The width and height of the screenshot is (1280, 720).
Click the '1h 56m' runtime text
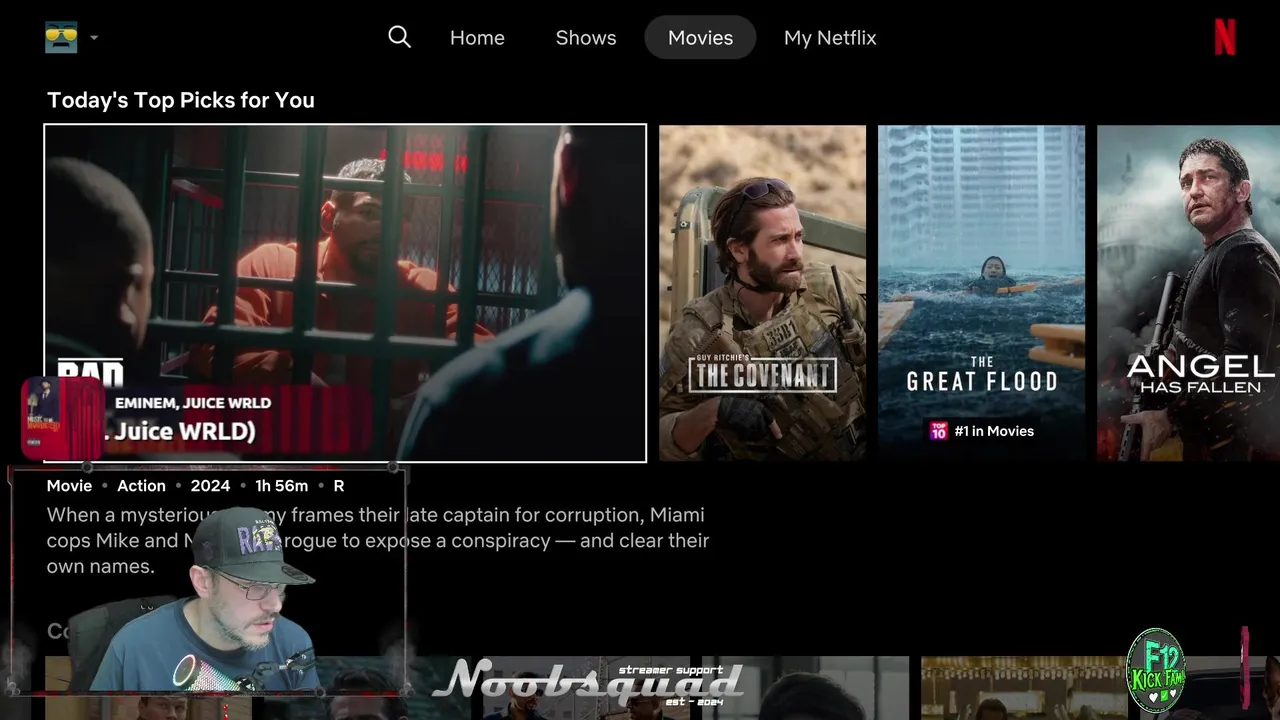click(281, 486)
